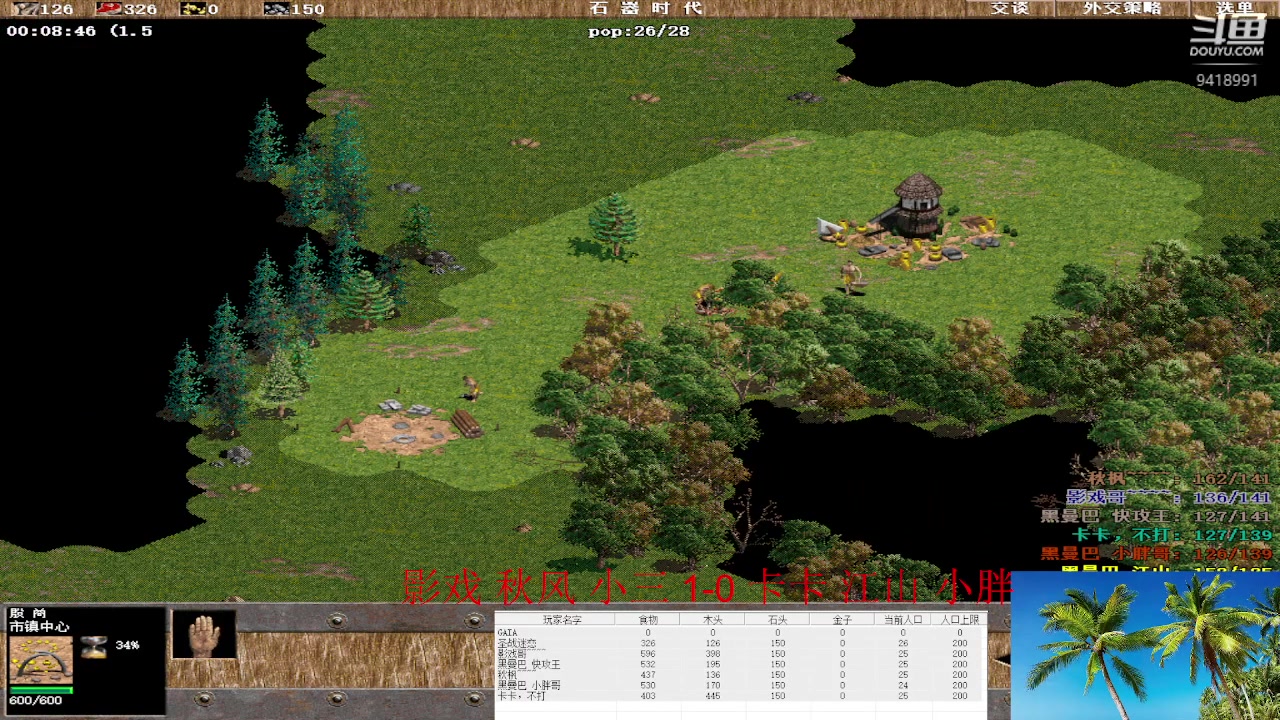Click the hourglass training progress icon
This screenshot has height=720, width=1280.
pos(94,647)
